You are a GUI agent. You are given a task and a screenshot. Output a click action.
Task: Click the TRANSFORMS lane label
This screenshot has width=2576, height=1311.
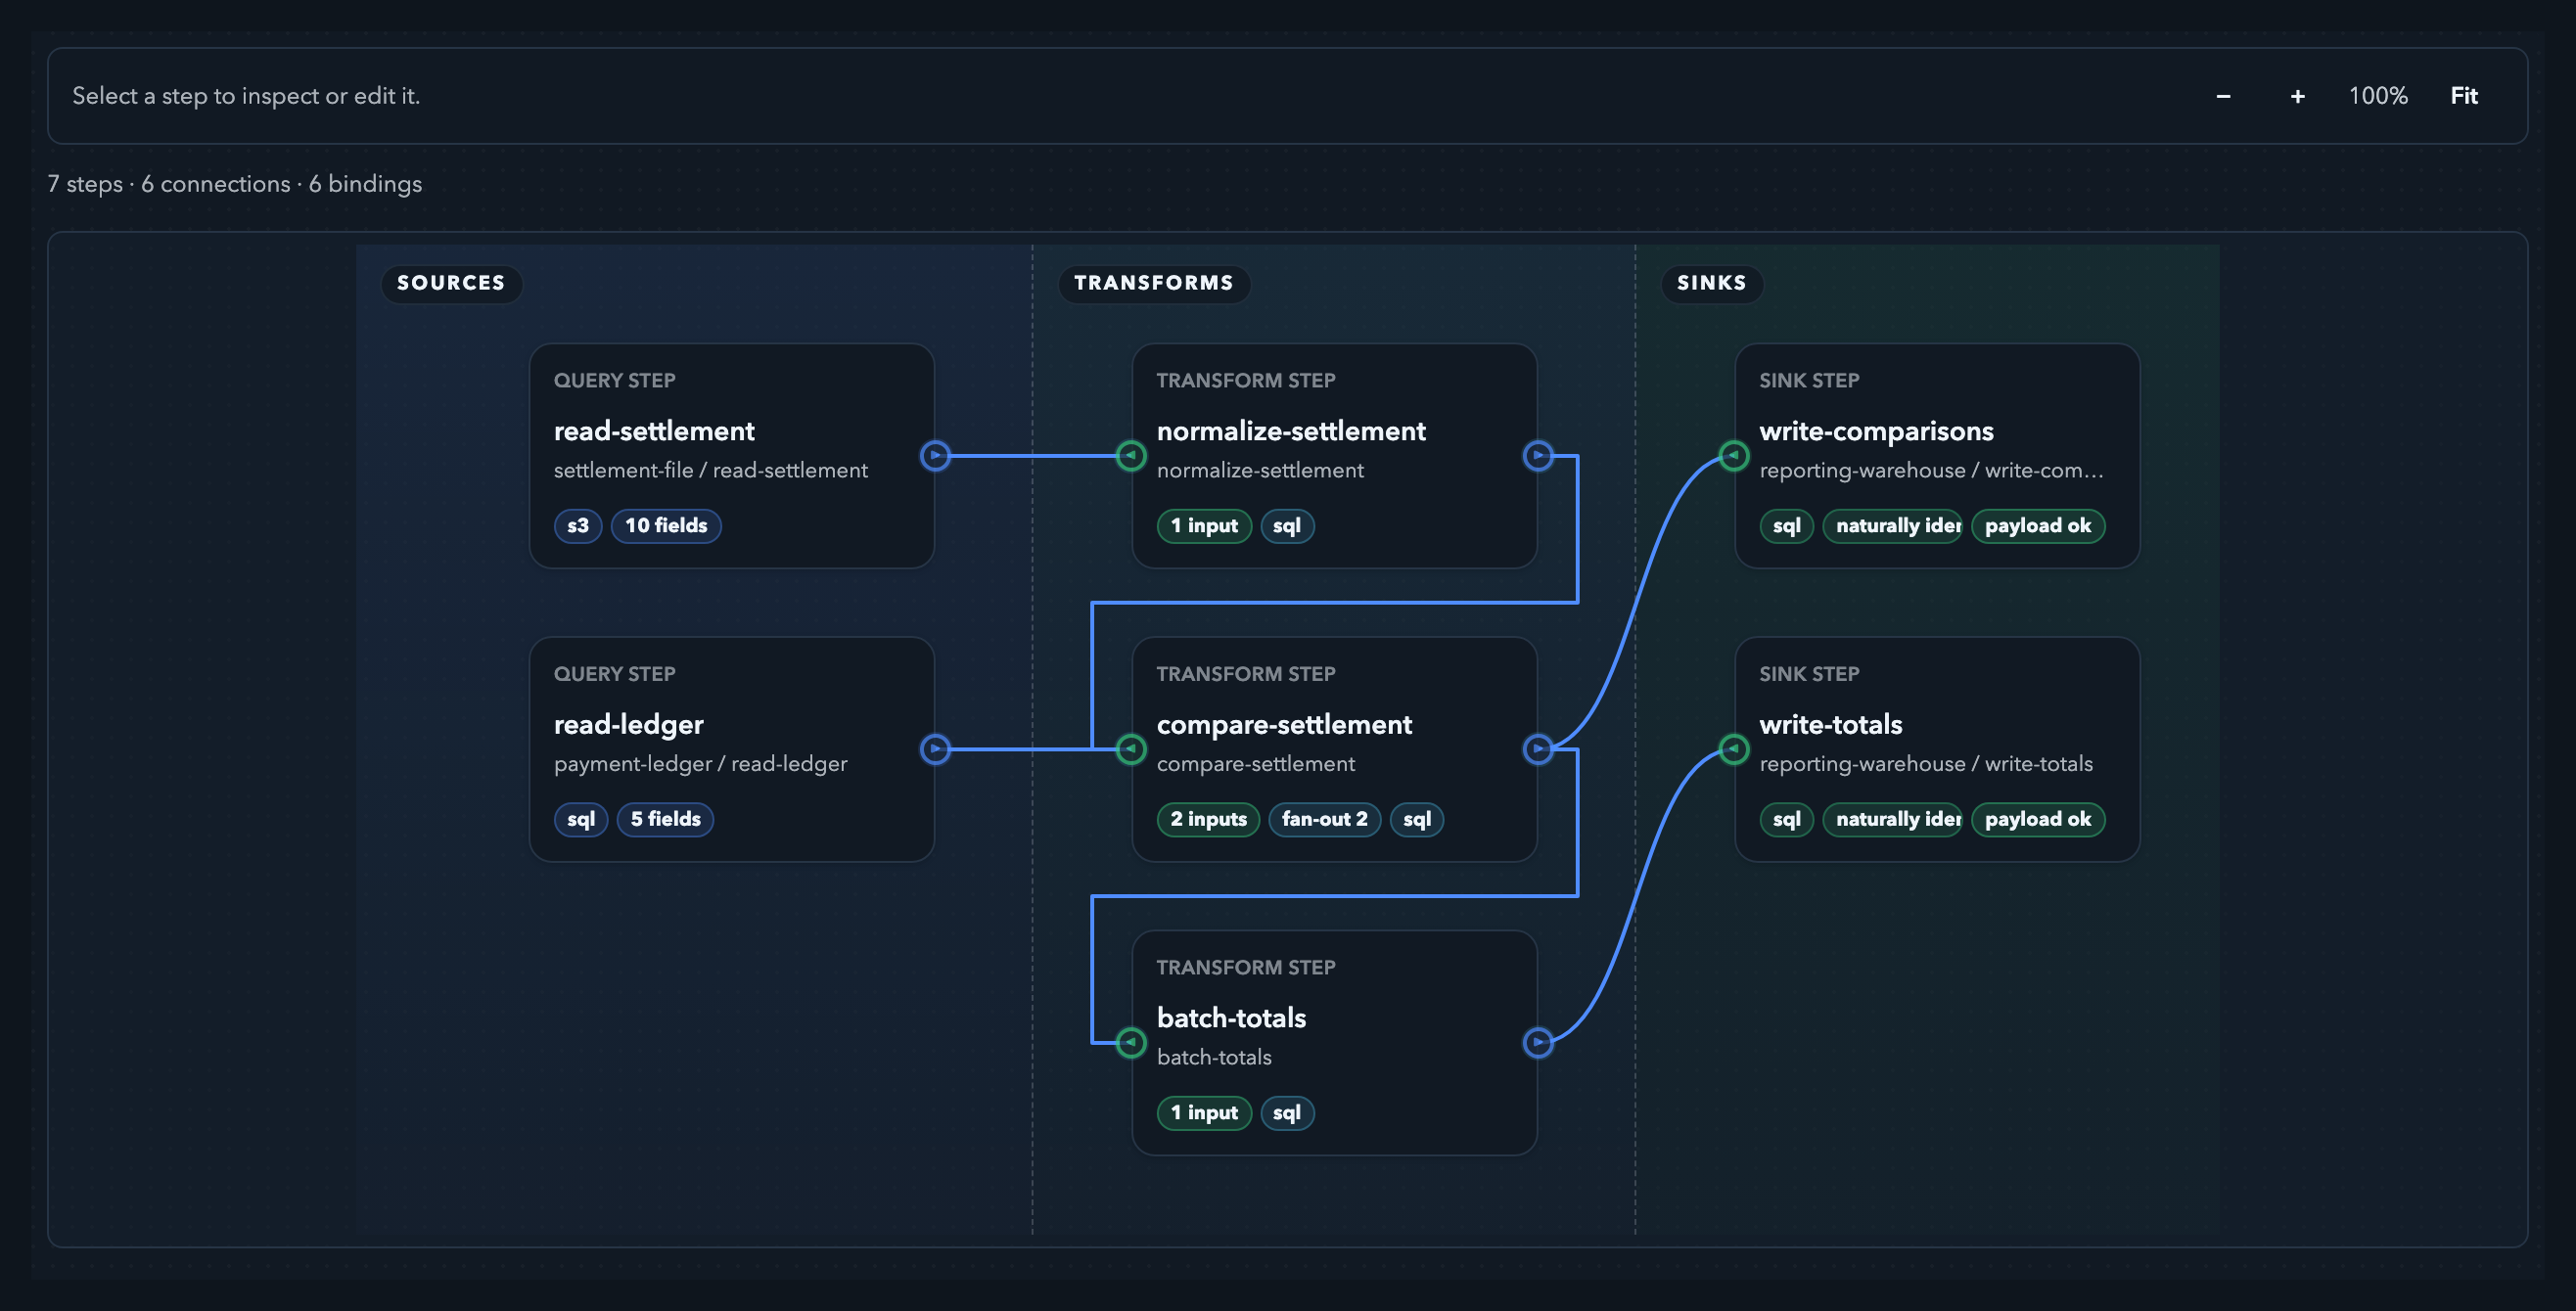pyautogui.click(x=1154, y=283)
